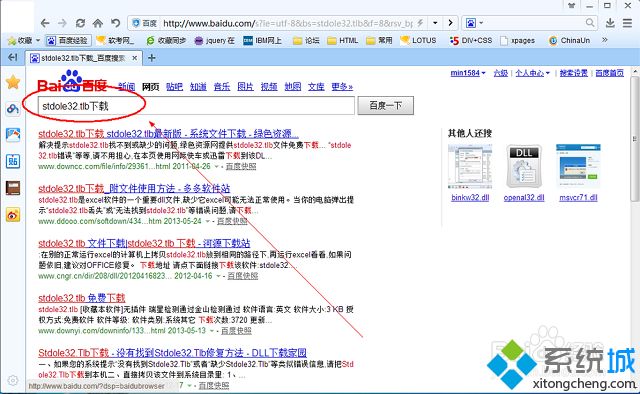Open the HTML bookmark folder
This screenshot has height=394, width=640.
(343, 40)
